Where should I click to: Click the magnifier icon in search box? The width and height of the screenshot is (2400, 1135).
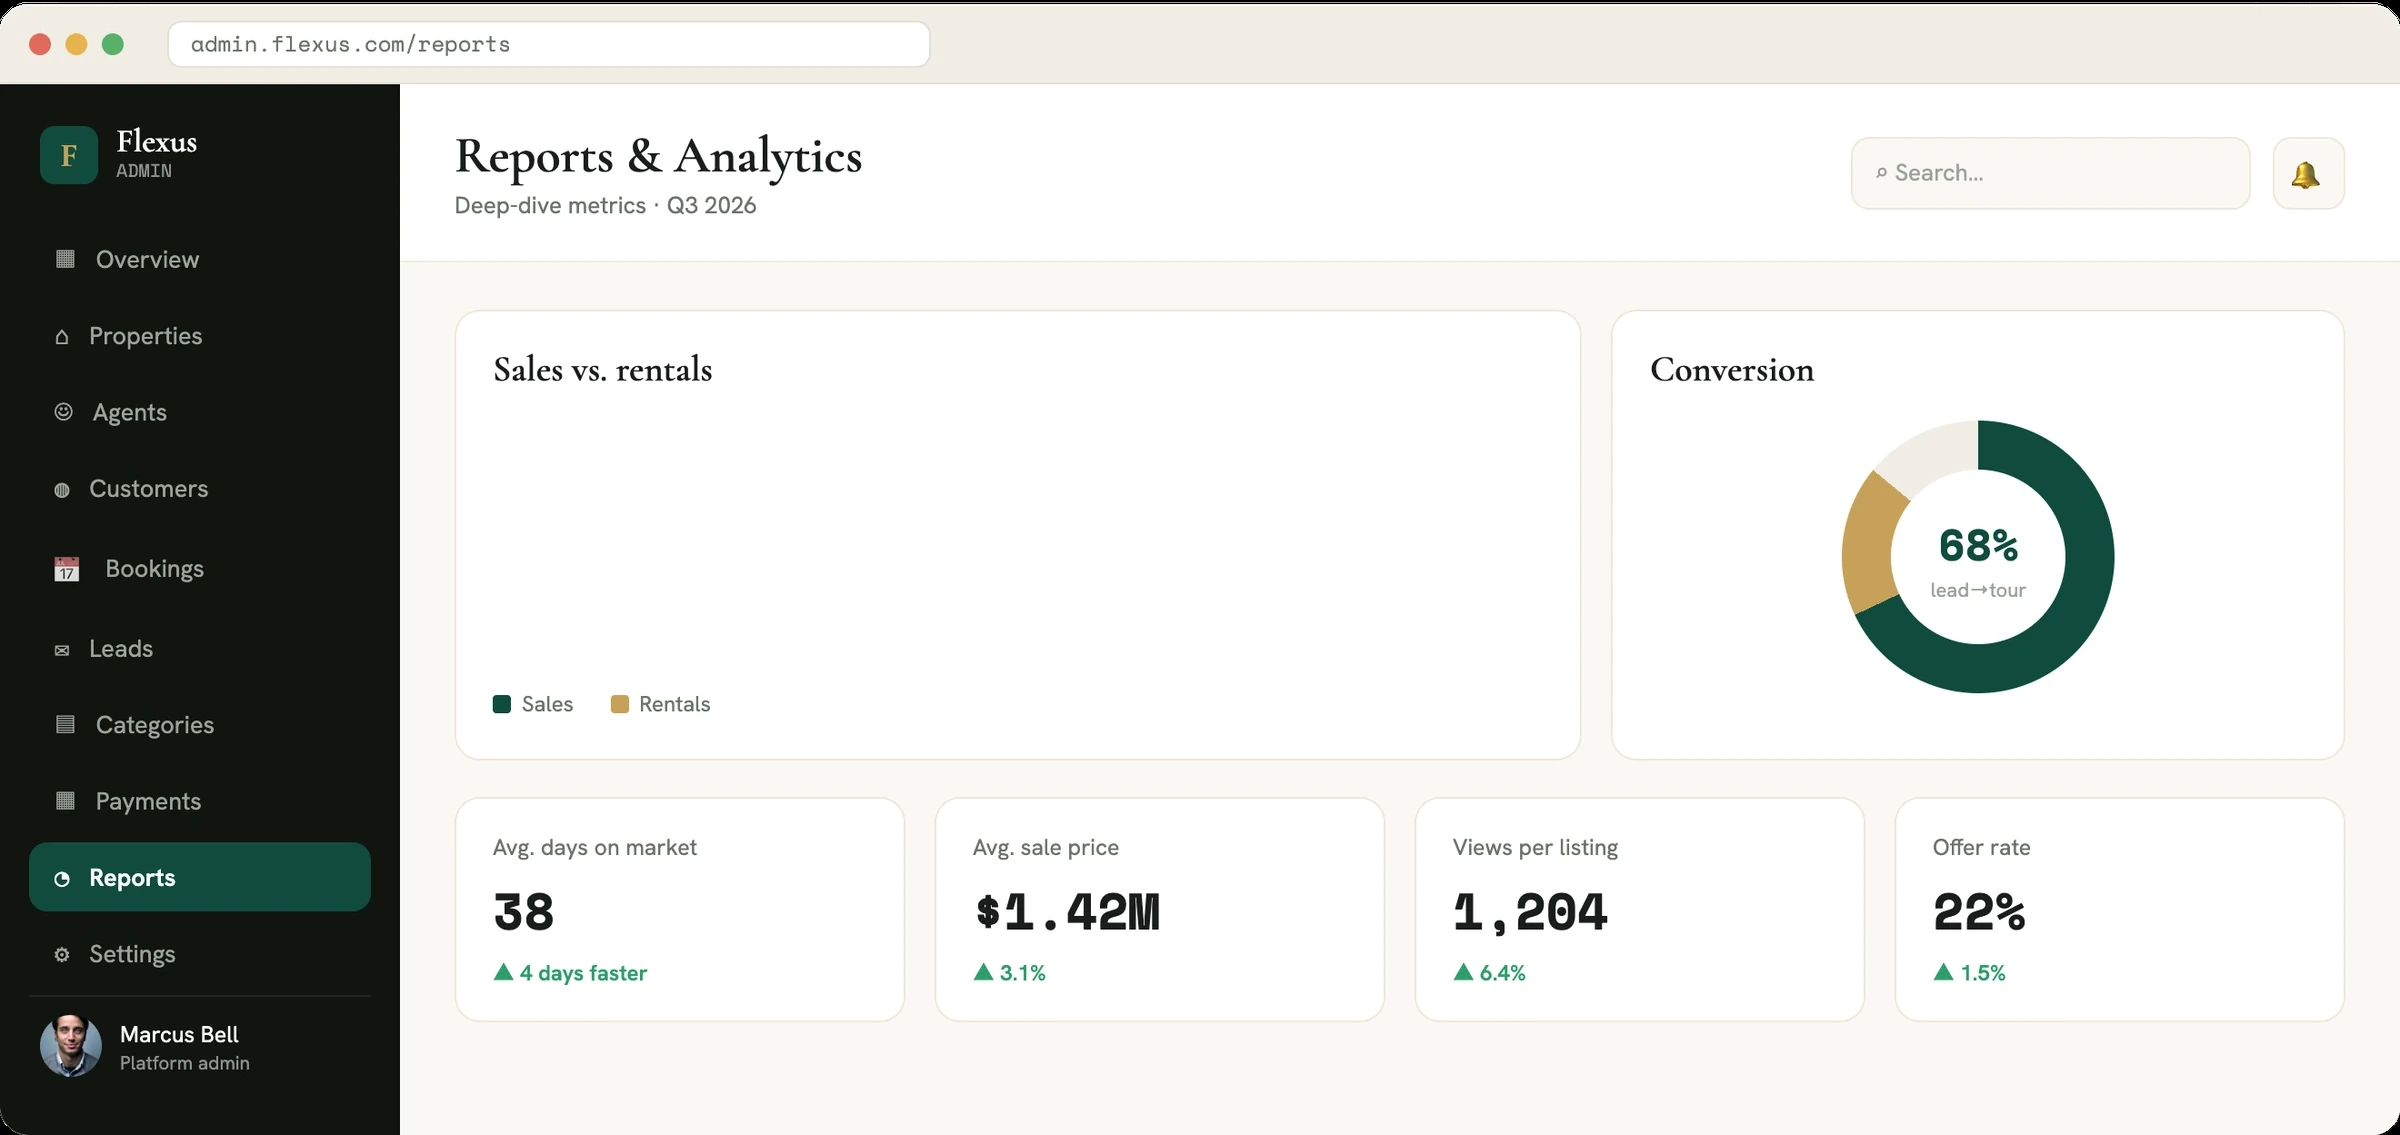point(1881,173)
